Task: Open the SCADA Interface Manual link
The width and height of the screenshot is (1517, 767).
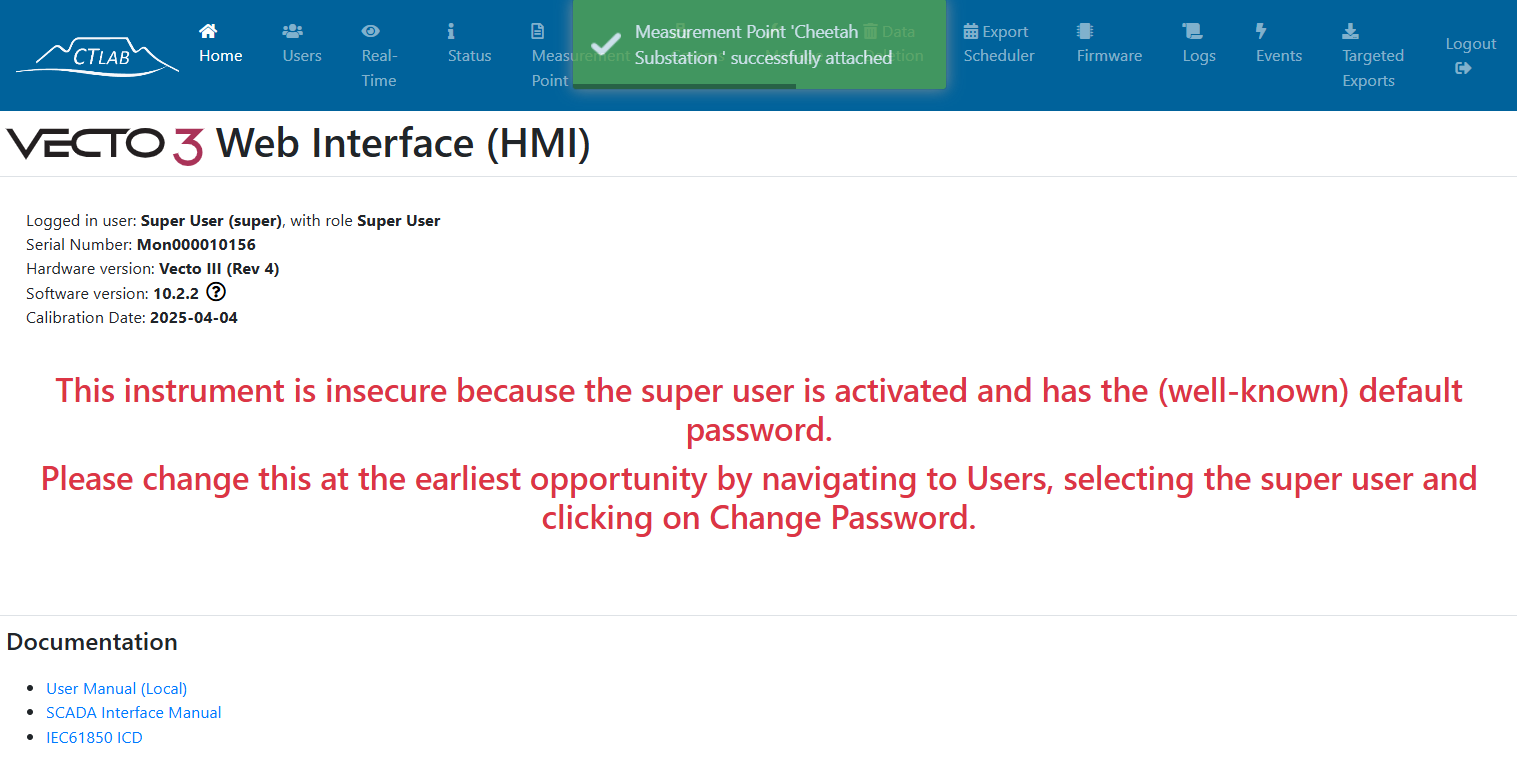Action: point(134,712)
